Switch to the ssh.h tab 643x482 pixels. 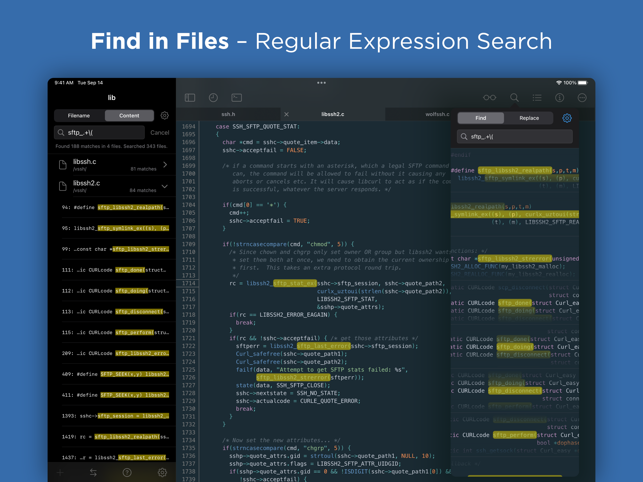pos(228,114)
